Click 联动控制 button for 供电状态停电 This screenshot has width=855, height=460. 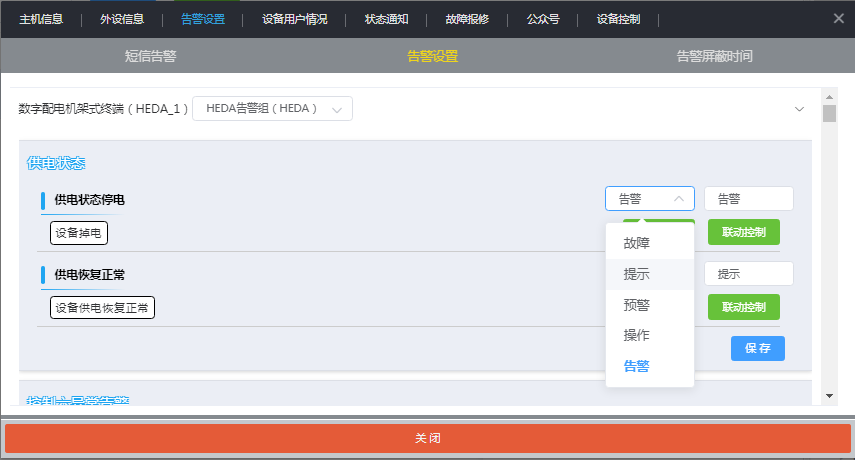coord(743,232)
